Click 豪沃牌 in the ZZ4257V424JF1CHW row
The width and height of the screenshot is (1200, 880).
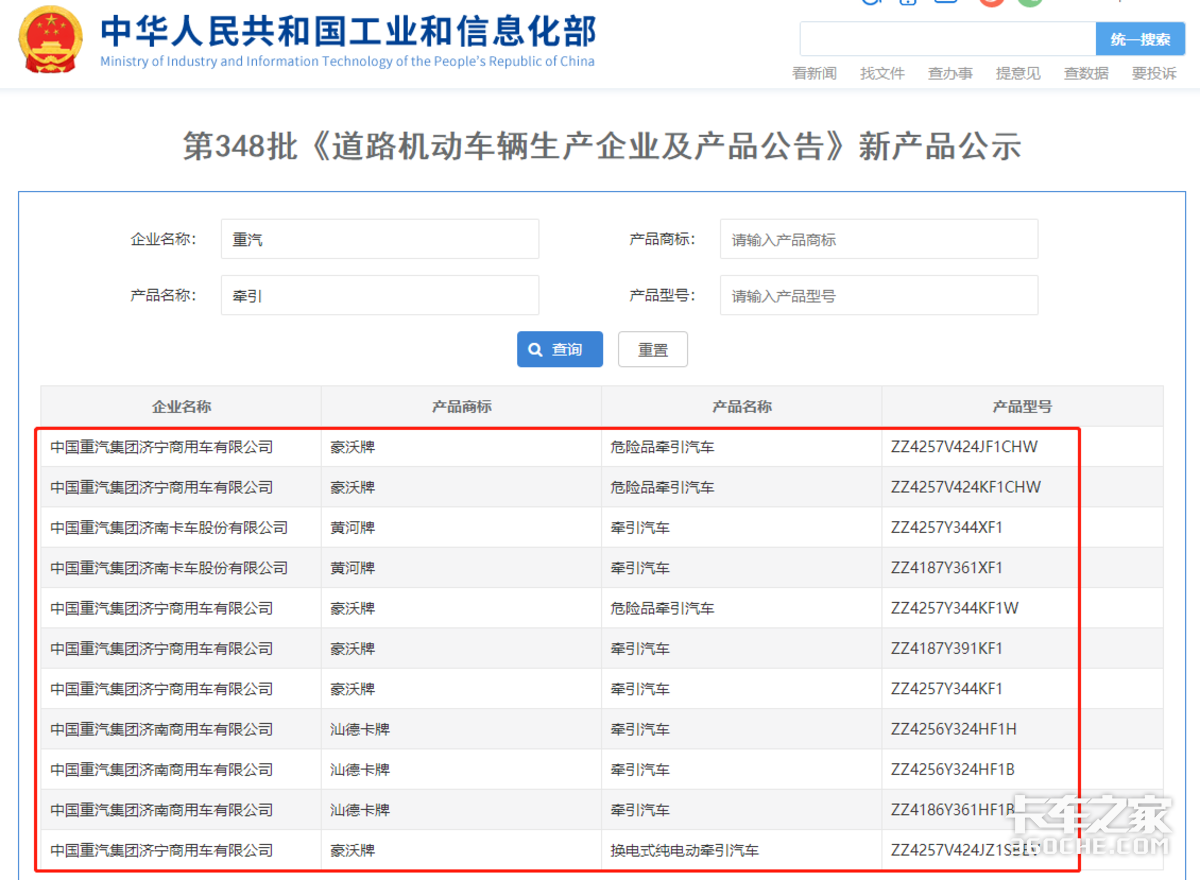click(353, 447)
